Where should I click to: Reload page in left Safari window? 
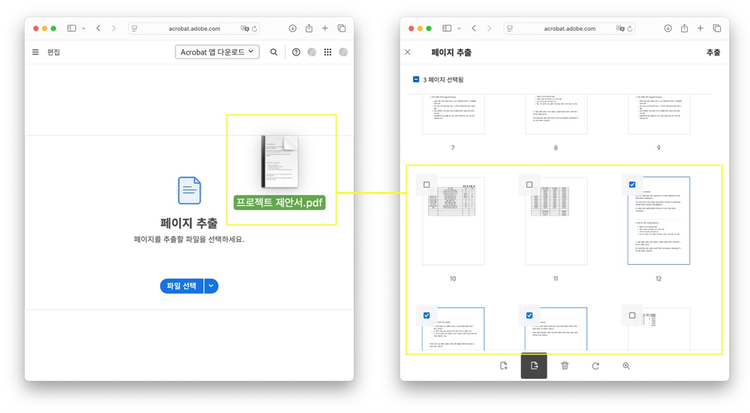point(254,29)
